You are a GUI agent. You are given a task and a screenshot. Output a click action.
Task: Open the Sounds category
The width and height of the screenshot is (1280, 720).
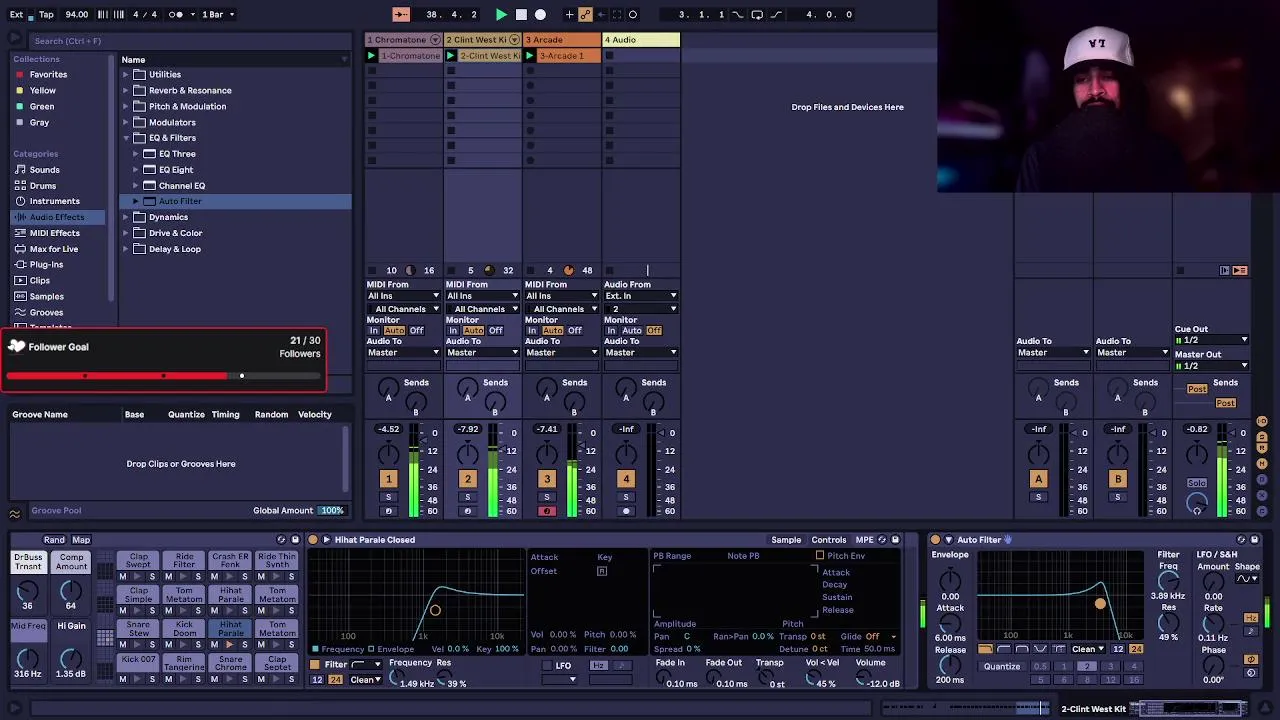click(44, 170)
